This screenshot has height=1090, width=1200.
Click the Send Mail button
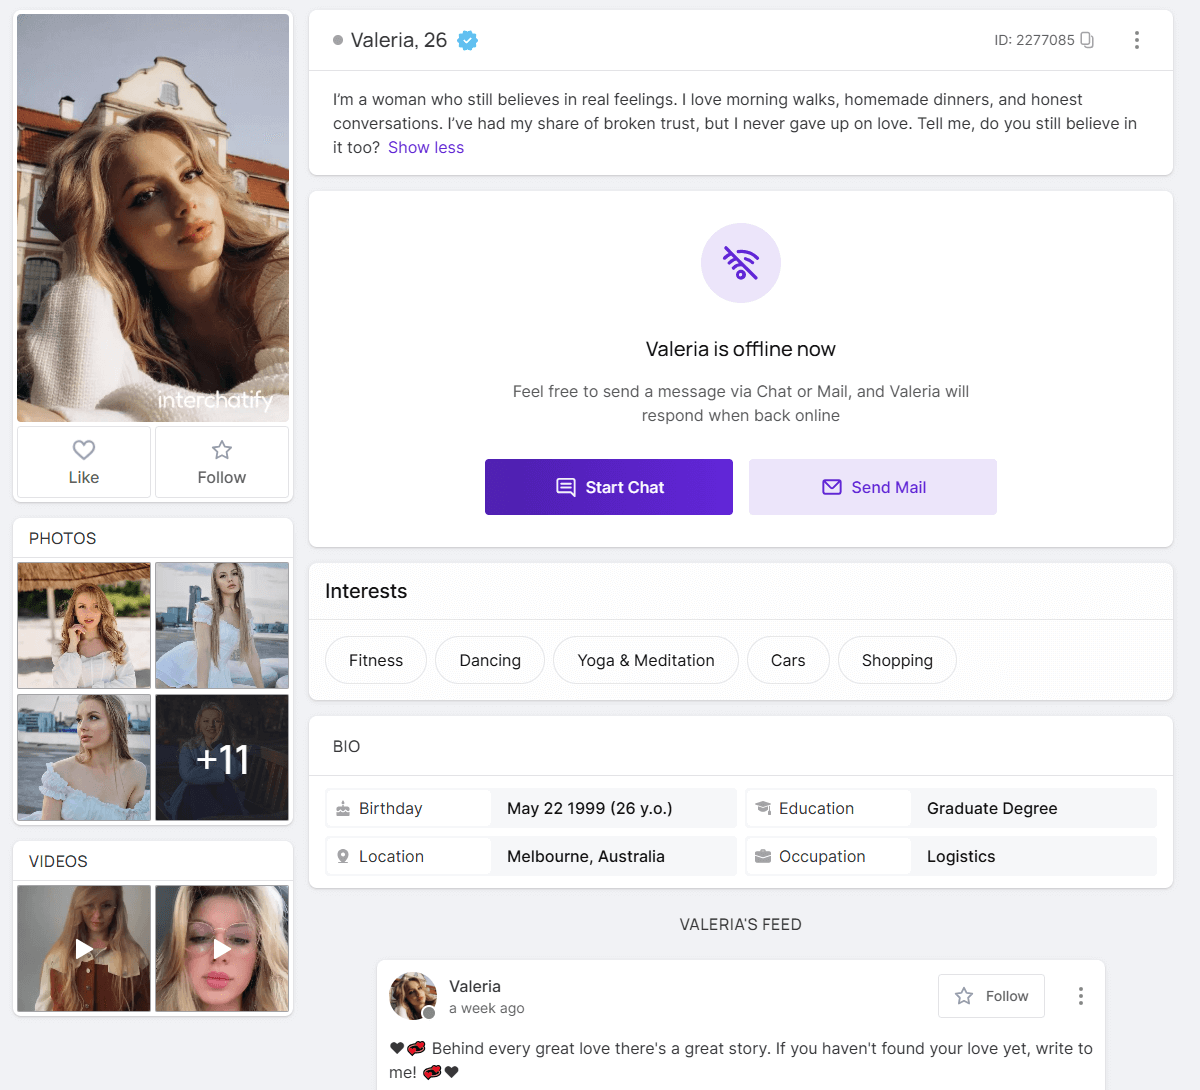[872, 487]
